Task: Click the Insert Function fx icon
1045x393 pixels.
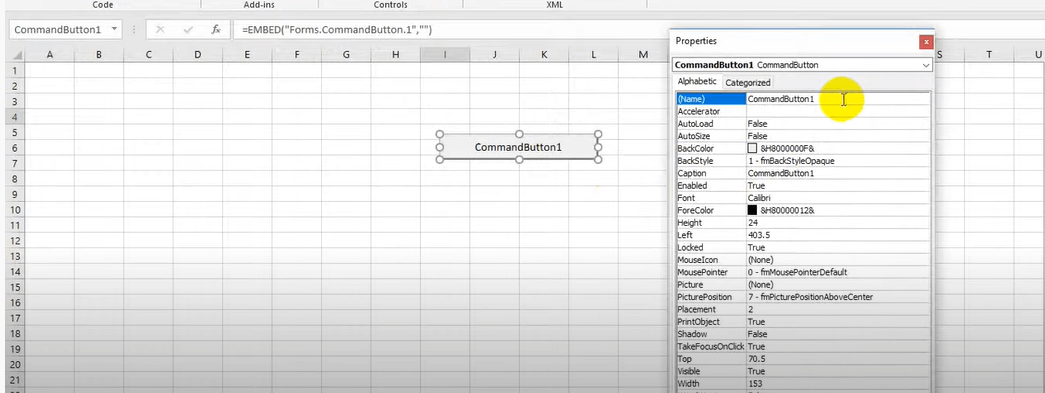Action: (216, 30)
